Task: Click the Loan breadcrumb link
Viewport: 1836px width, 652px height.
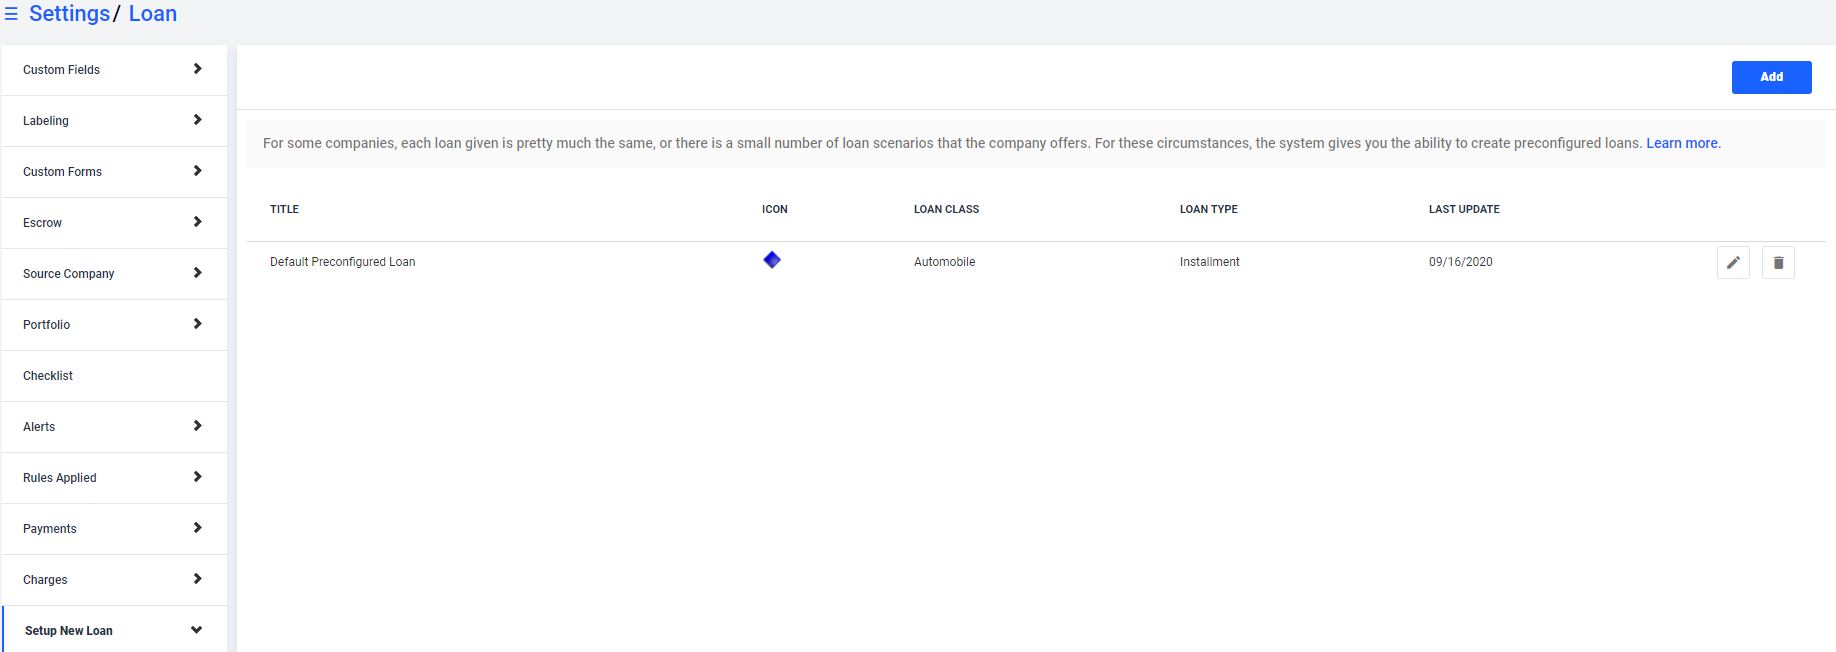Action: point(153,14)
